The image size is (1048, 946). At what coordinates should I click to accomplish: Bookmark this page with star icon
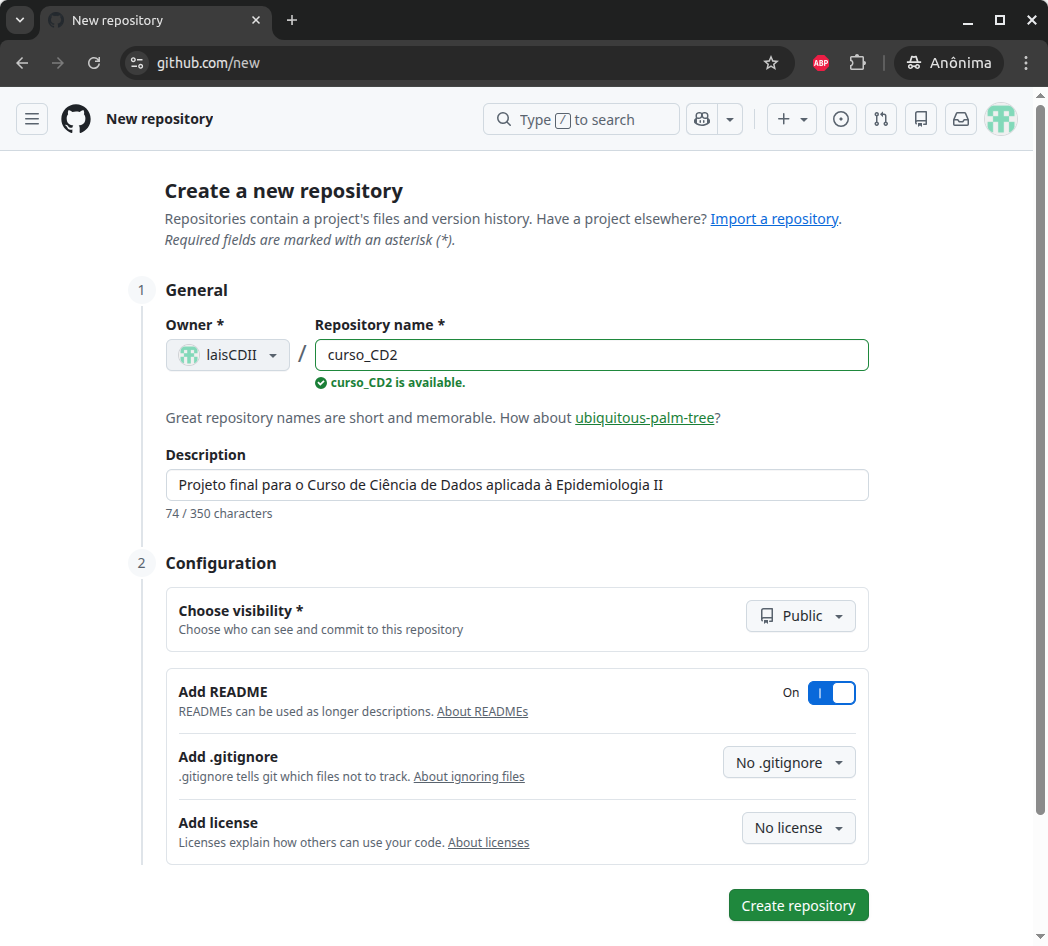click(771, 63)
